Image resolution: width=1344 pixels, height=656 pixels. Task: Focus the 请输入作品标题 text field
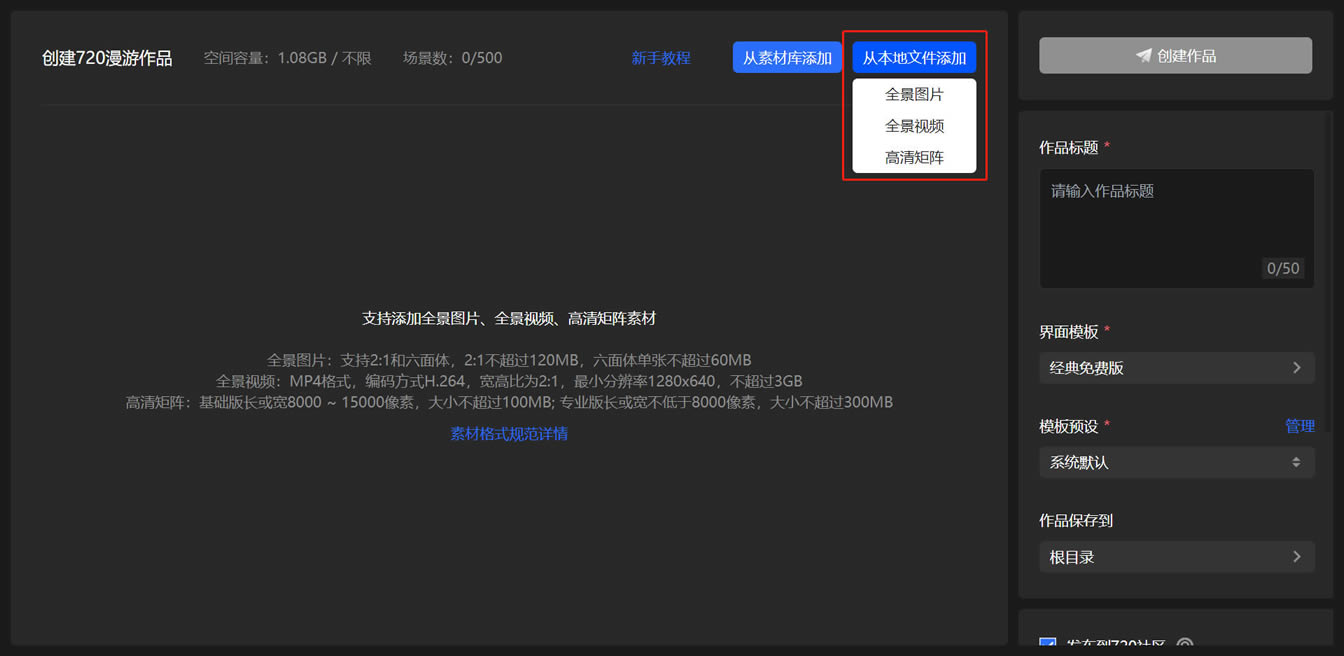point(1176,229)
